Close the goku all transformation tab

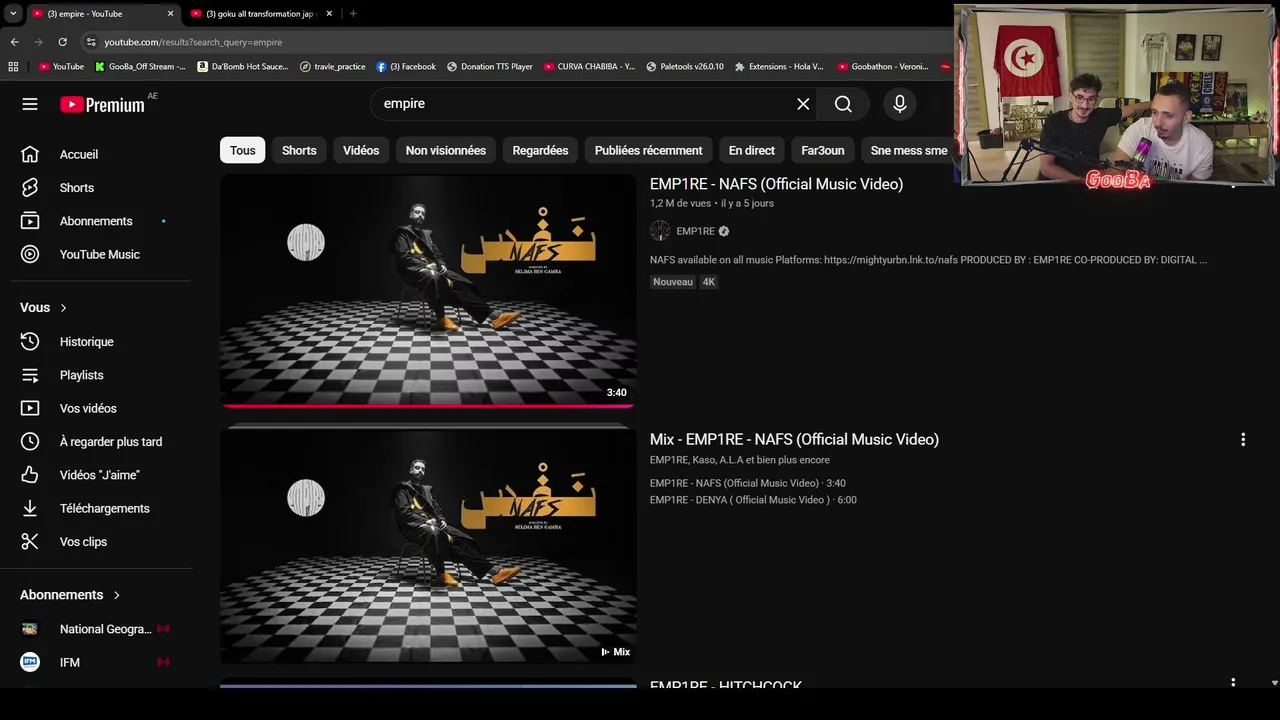[x=329, y=14]
